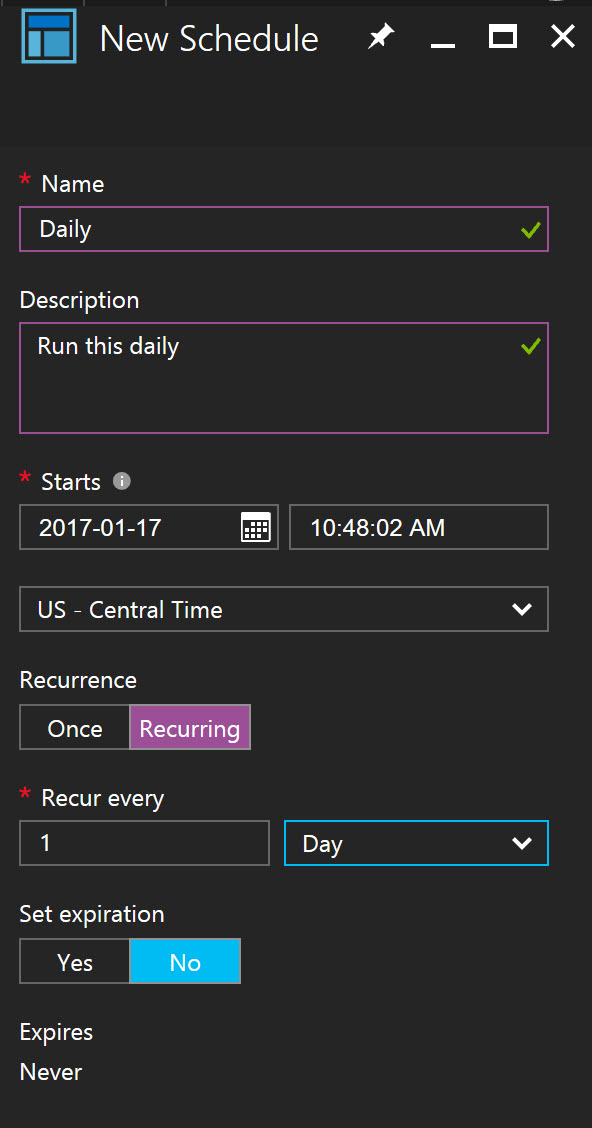Image resolution: width=592 pixels, height=1128 pixels.
Task: Click the Starts info icon
Action: click(122, 481)
